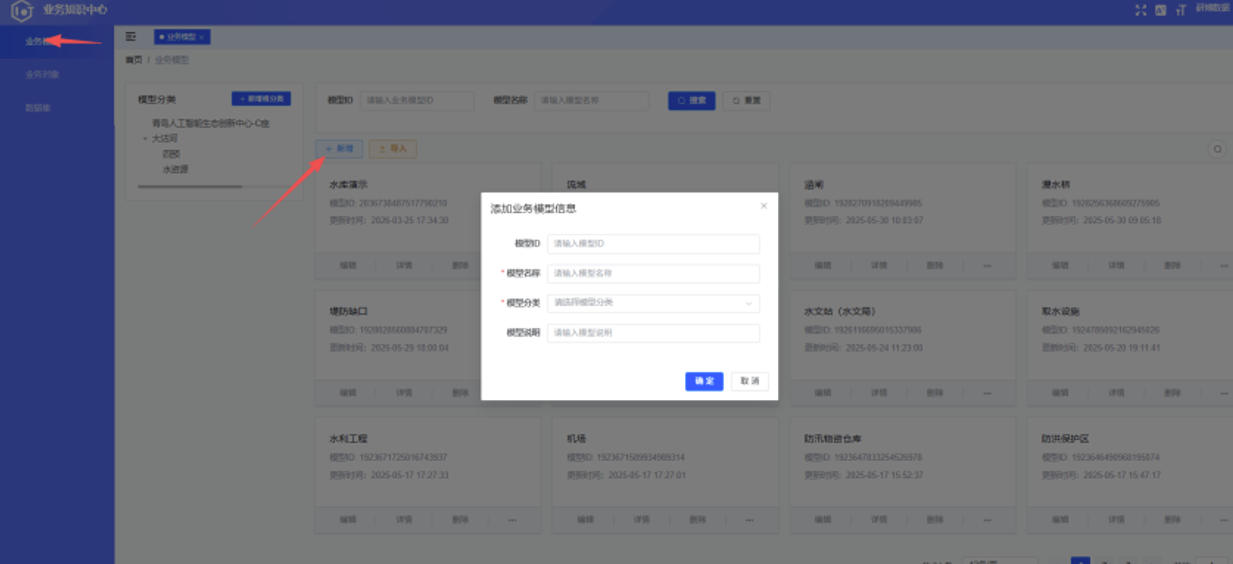1233x564 pixels.
Task: Click the 重置 button
Action: (747, 100)
